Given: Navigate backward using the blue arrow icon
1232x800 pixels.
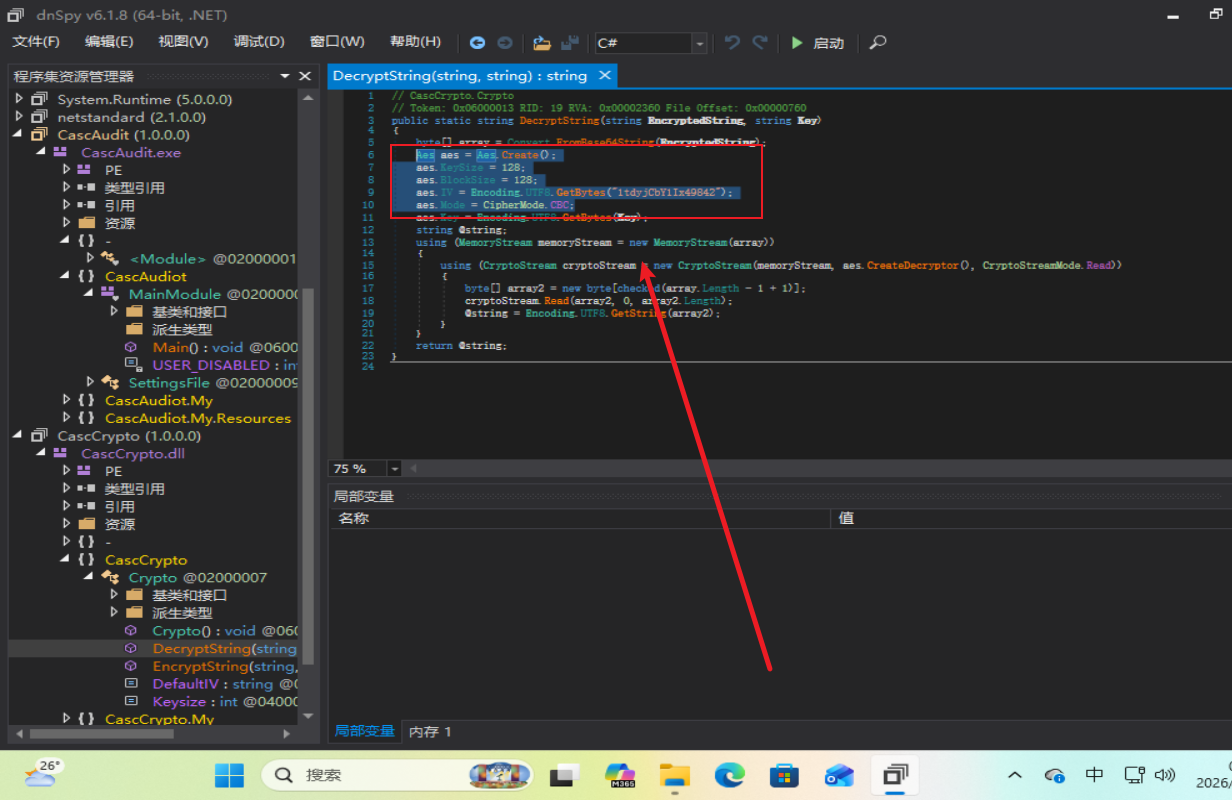Looking at the screenshot, I should (x=477, y=43).
